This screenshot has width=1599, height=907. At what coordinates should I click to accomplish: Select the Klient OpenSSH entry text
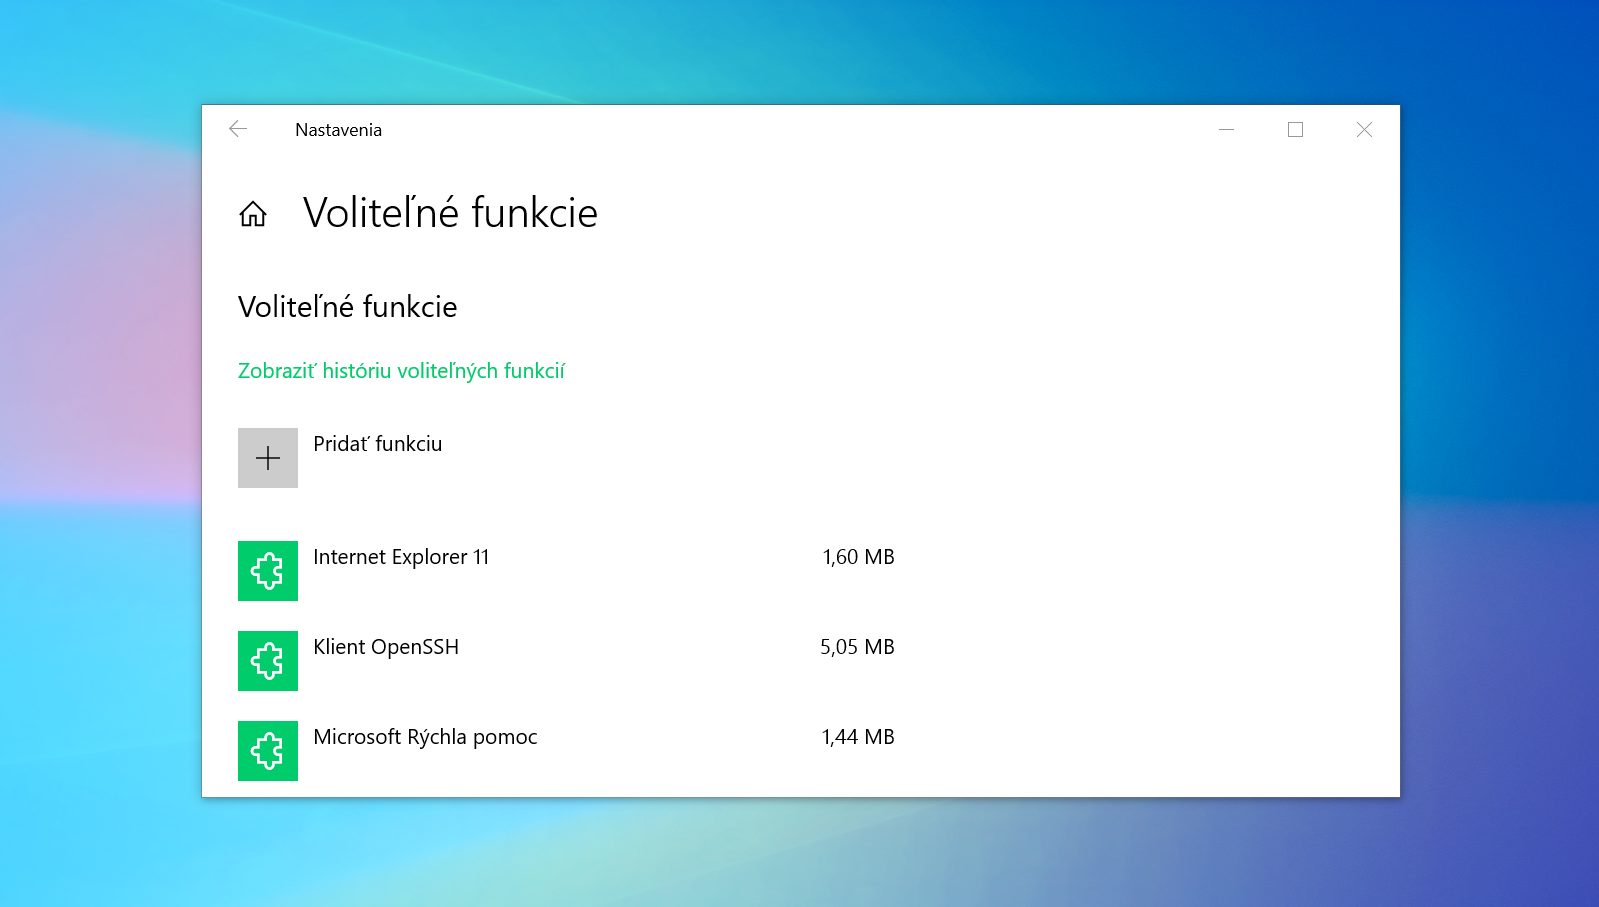pyautogui.click(x=386, y=647)
